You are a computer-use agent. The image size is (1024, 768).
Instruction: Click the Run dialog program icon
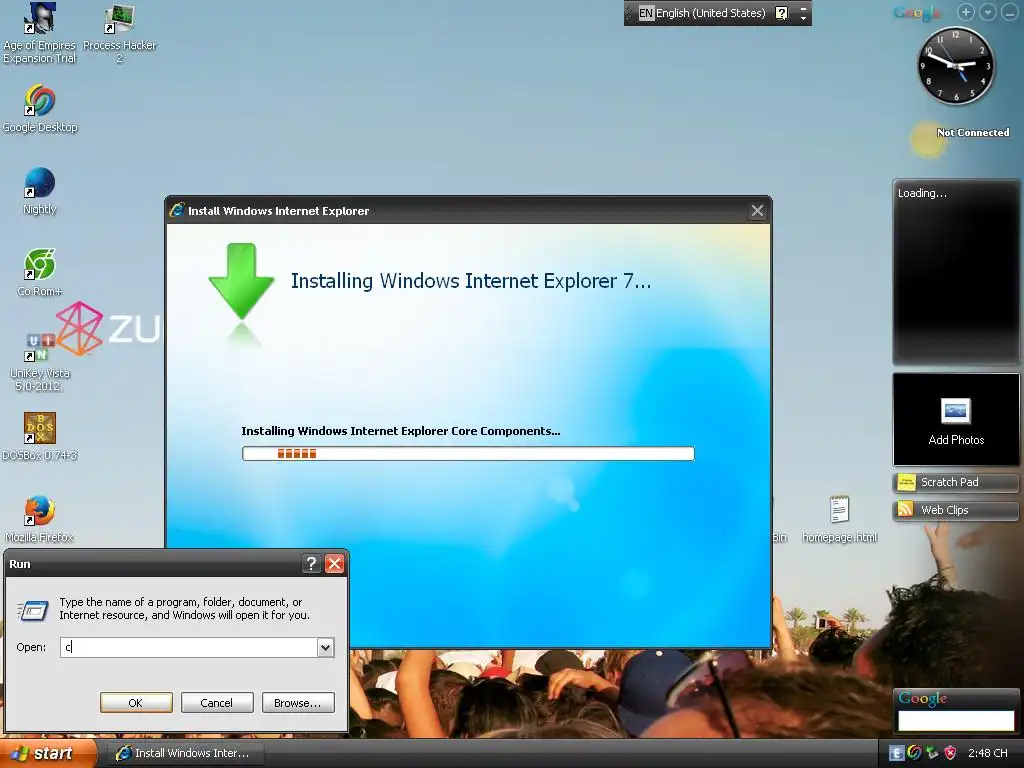(33, 611)
